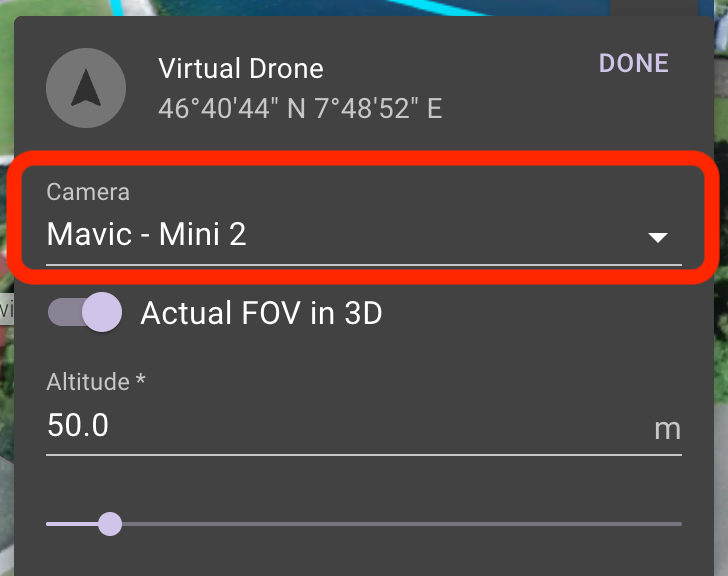
Task: Click the Virtual Drone compass arrow icon
Action: point(86,88)
